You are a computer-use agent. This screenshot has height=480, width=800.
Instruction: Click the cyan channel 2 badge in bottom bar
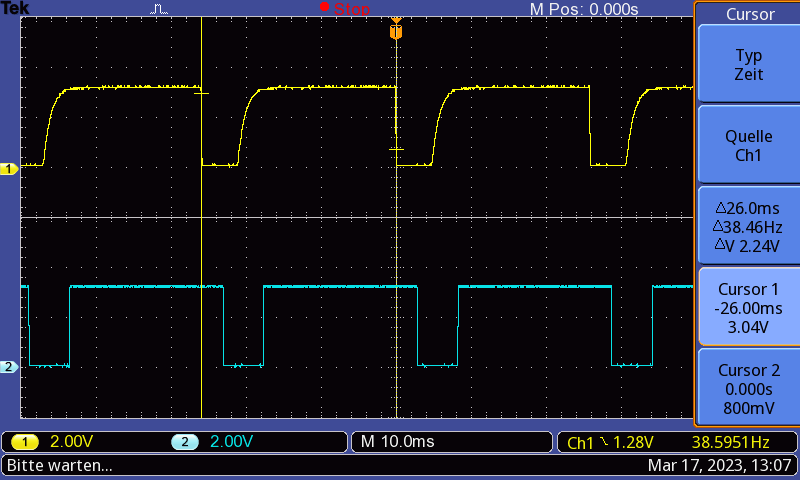pyautogui.click(x=185, y=442)
